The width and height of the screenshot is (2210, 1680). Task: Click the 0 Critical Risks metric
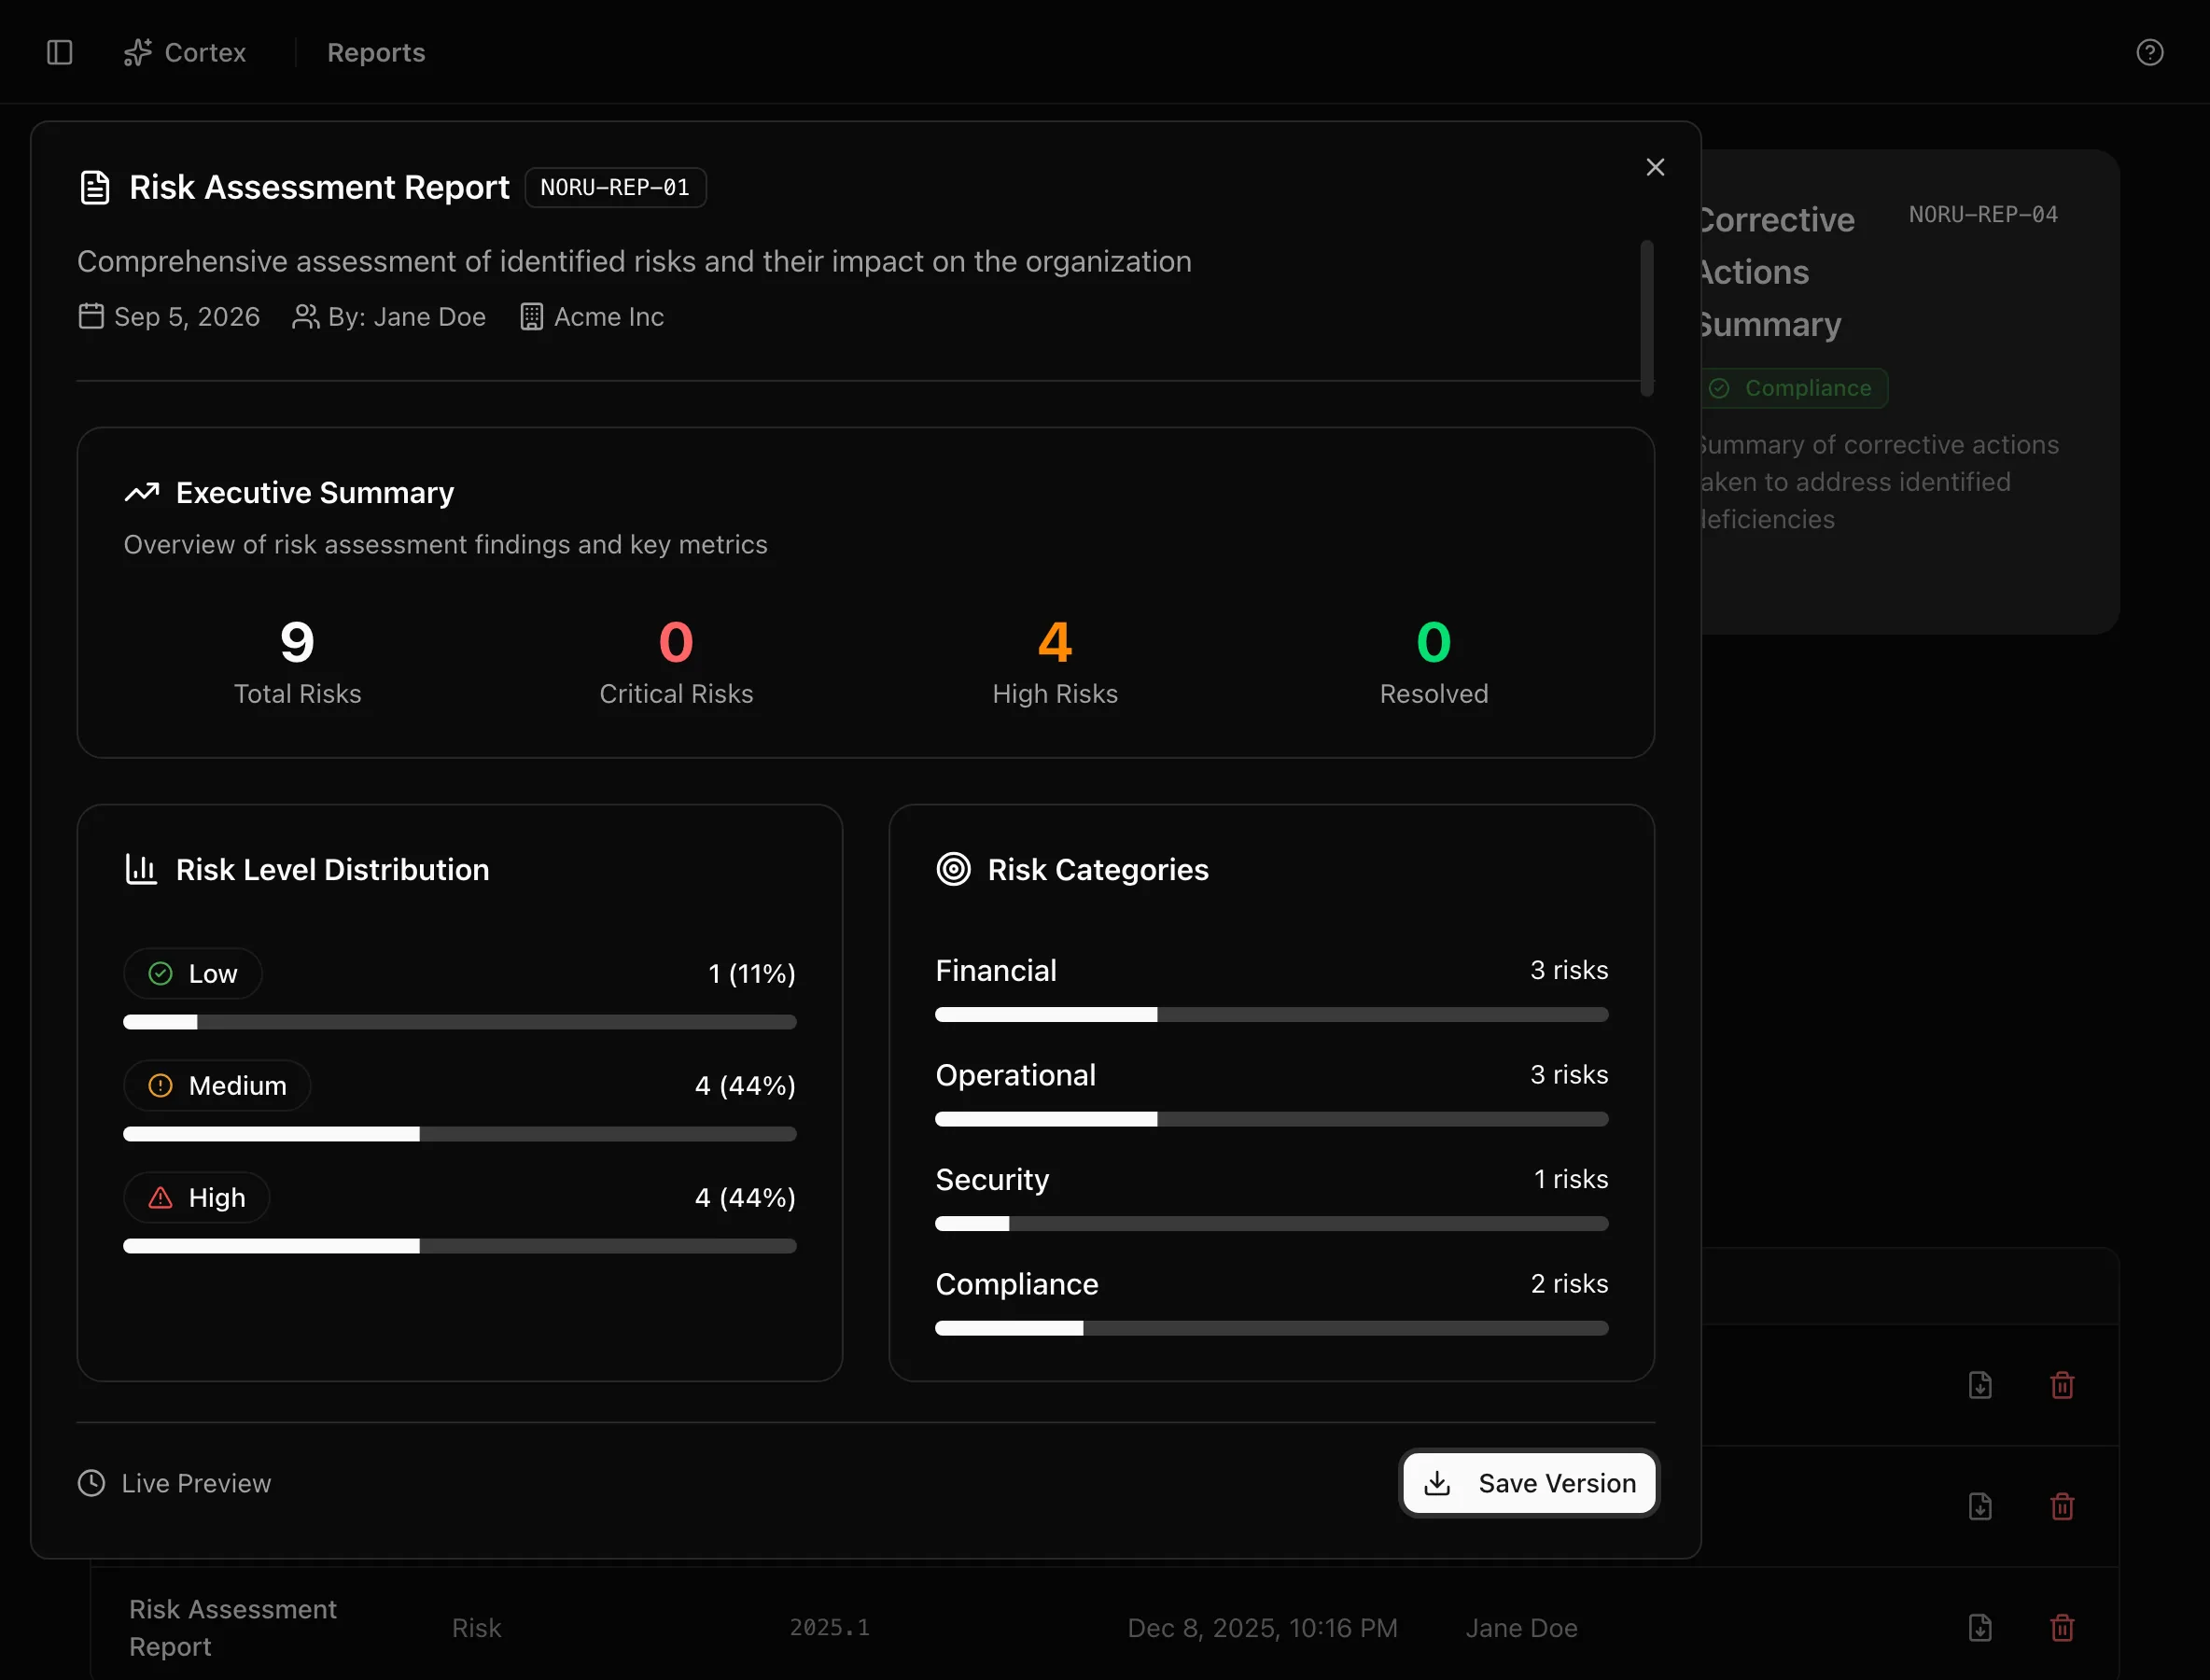(676, 662)
